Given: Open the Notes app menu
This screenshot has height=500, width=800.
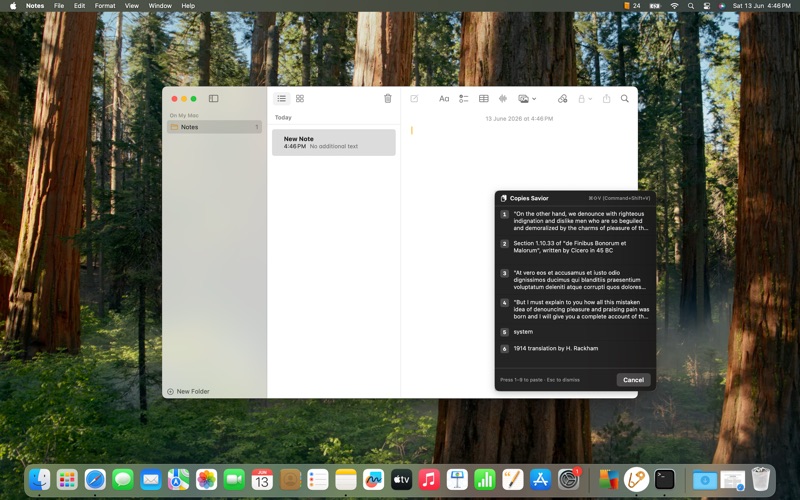Looking at the screenshot, I should click(x=35, y=6).
